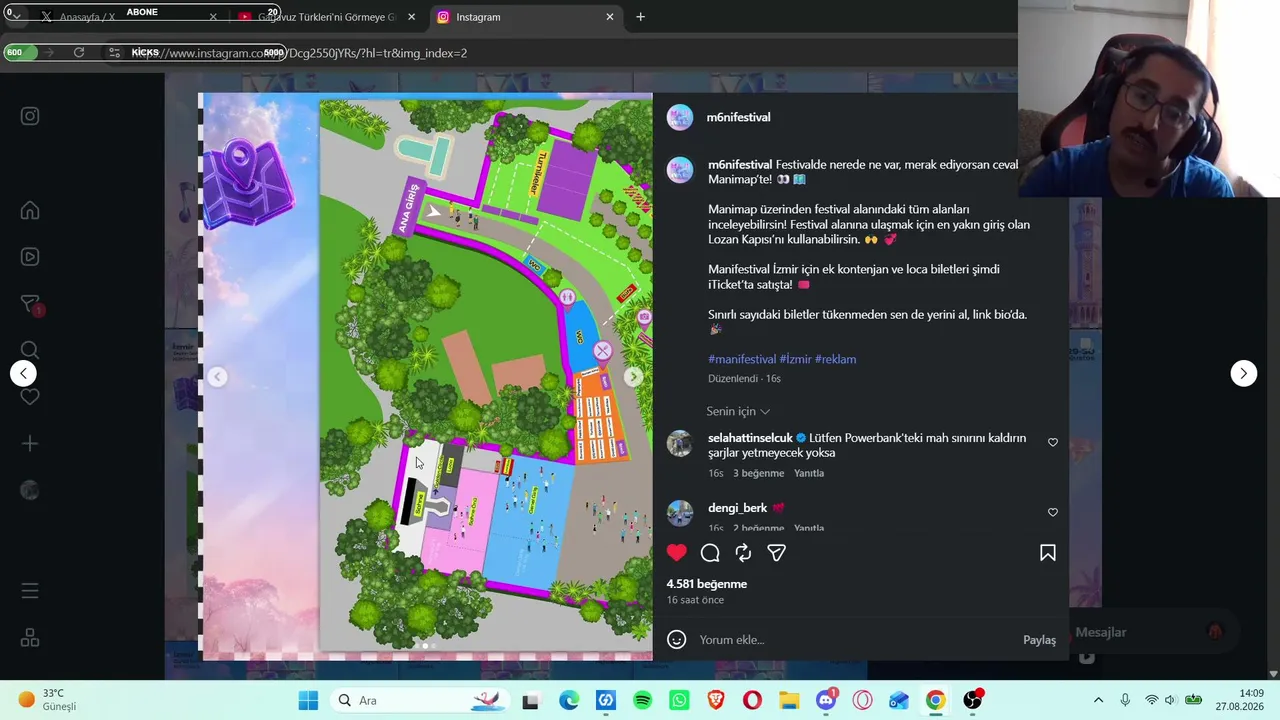
Task: Open volume control in system tray
Action: [1170, 700]
